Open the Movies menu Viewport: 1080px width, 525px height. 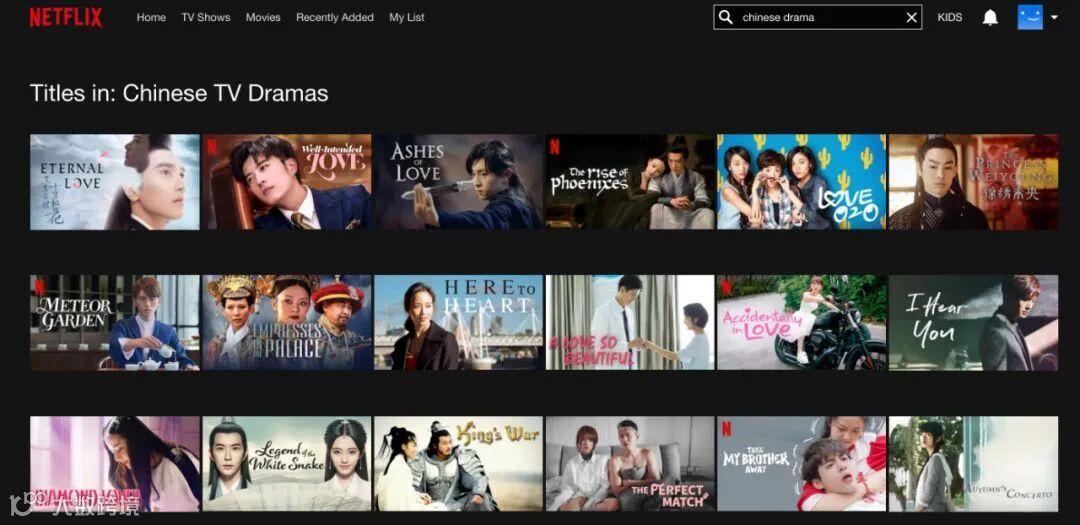click(x=263, y=17)
